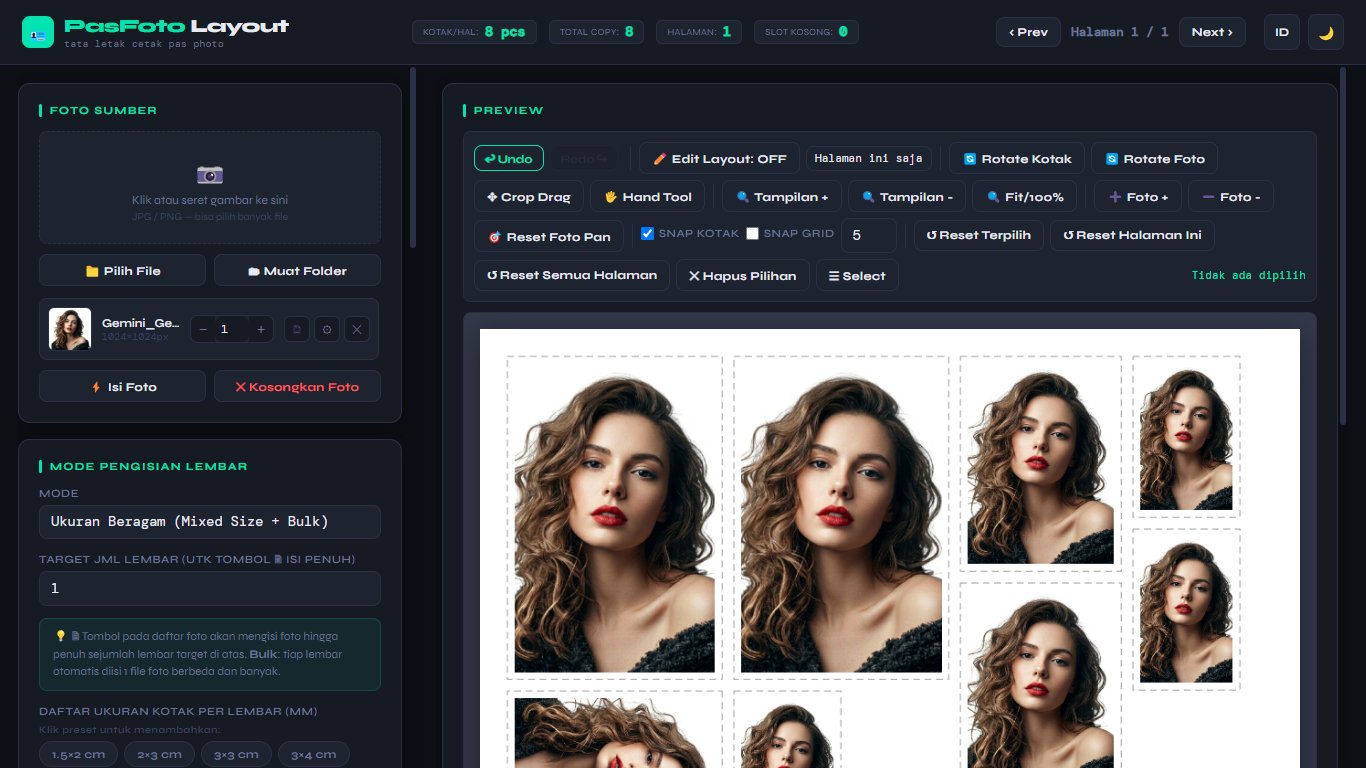
Task: Uncheck the SNAP KOTAK checkbox
Action: point(647,233)
